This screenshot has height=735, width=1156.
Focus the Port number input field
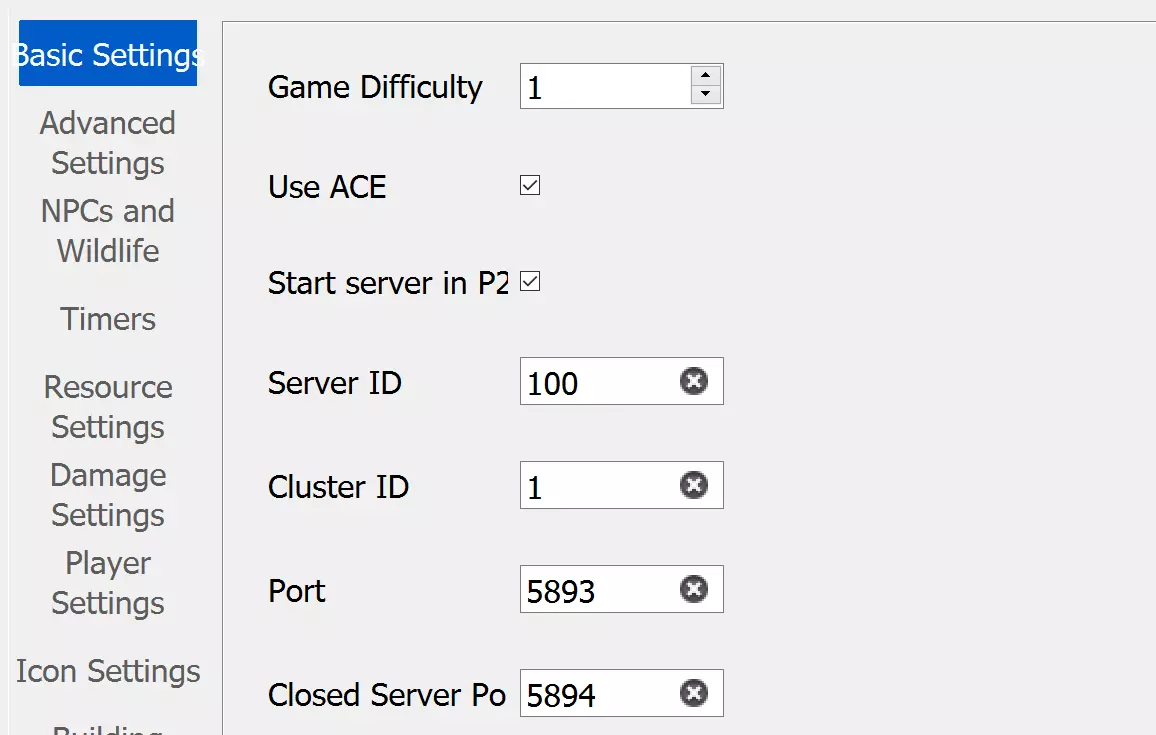(597, 590)
